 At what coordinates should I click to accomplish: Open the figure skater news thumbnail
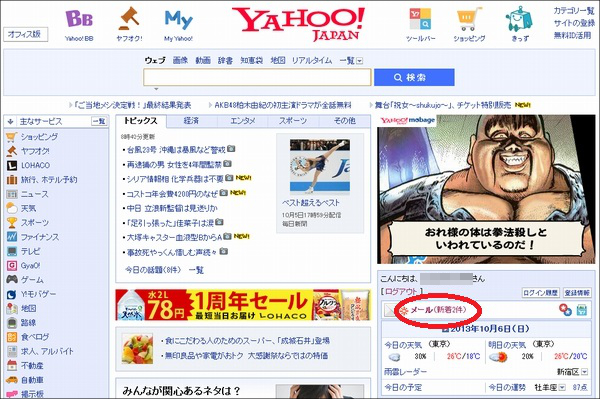coord(320,168)
